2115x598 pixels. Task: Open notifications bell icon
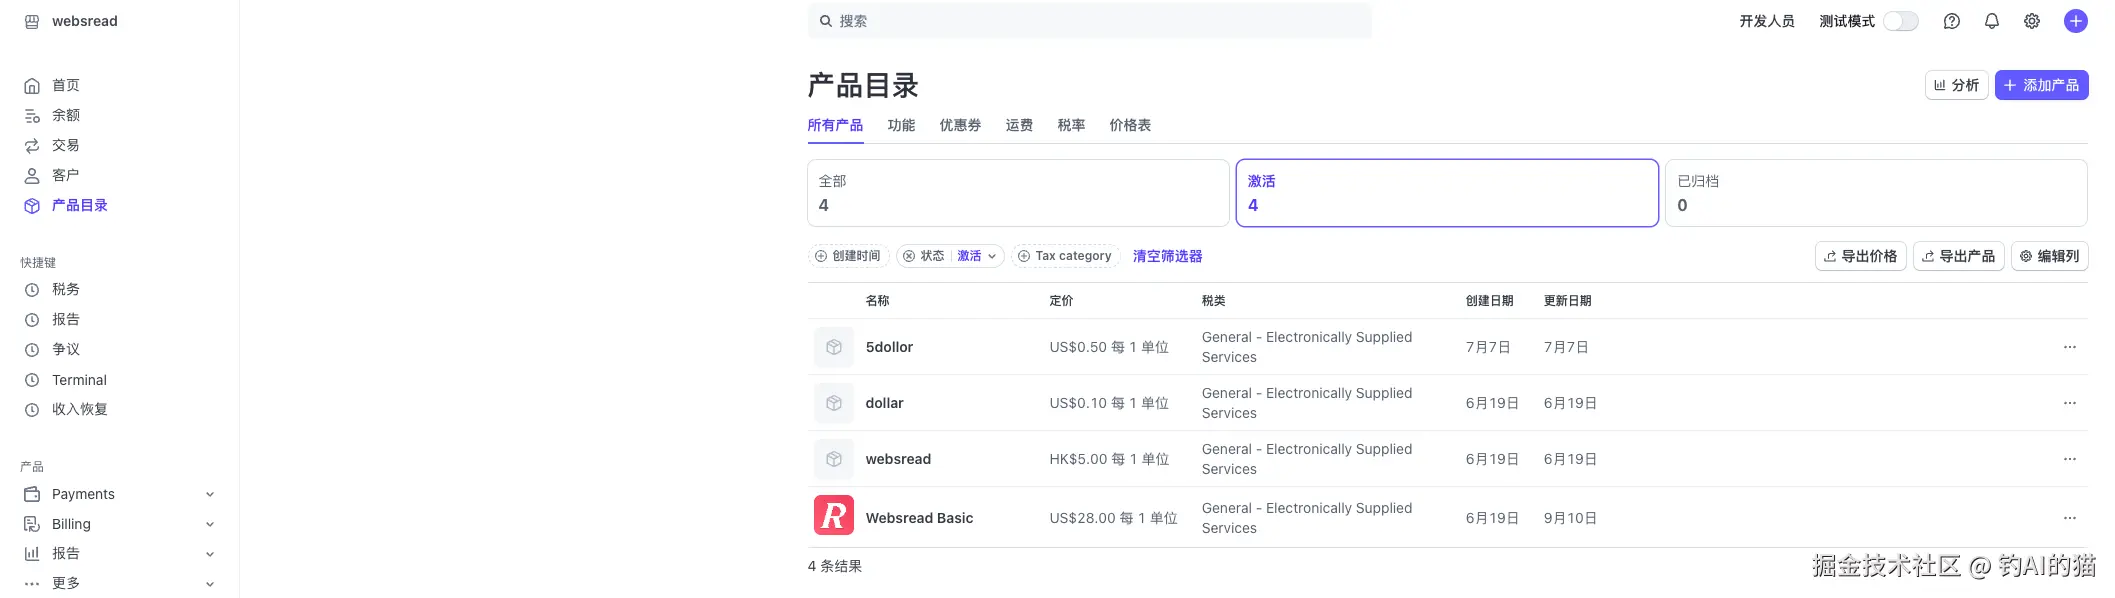pos(1991,21)
